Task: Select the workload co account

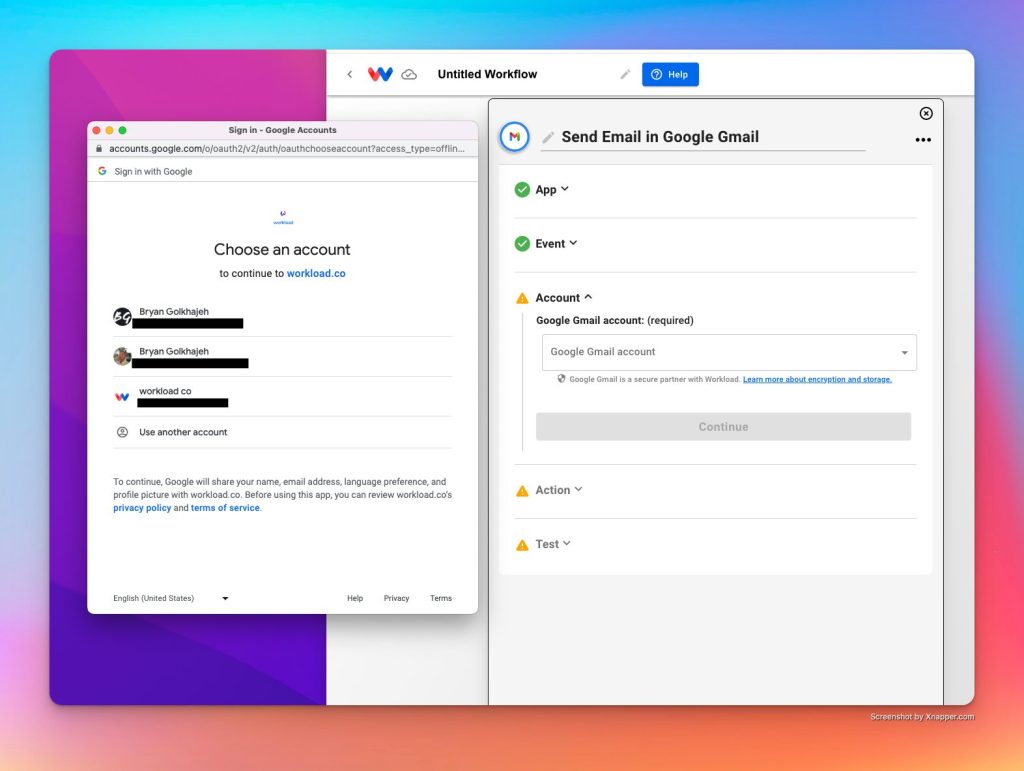Action: tap(283, 397)
